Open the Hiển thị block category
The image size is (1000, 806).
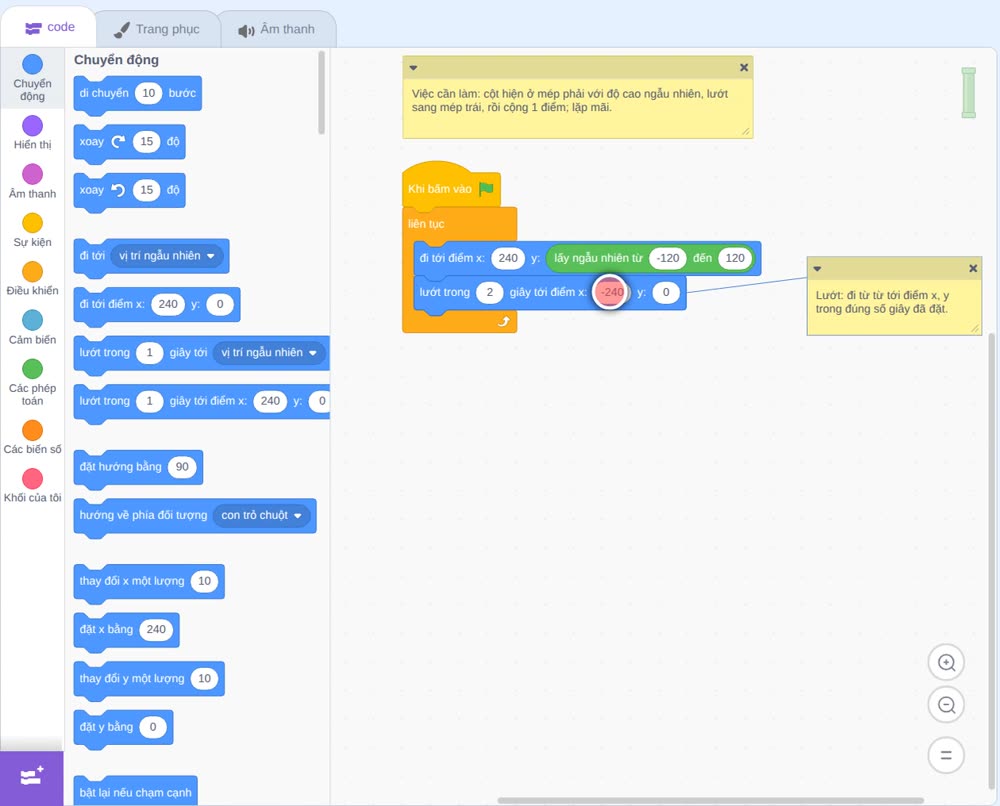click(33, 126)
